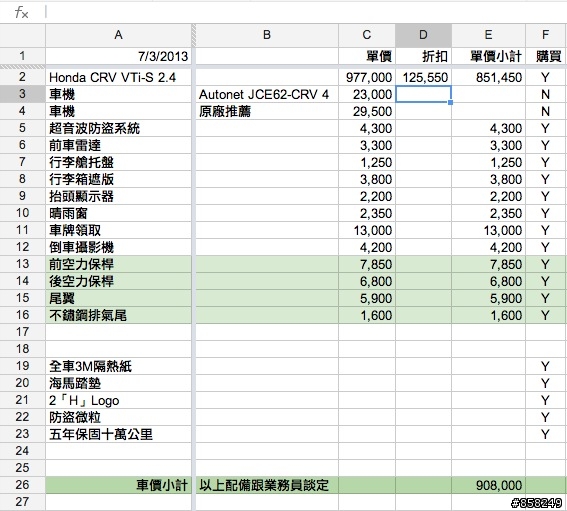Click the Y cell in row 23
Viewport: 567px width, 511px height.
click(546, 434)
